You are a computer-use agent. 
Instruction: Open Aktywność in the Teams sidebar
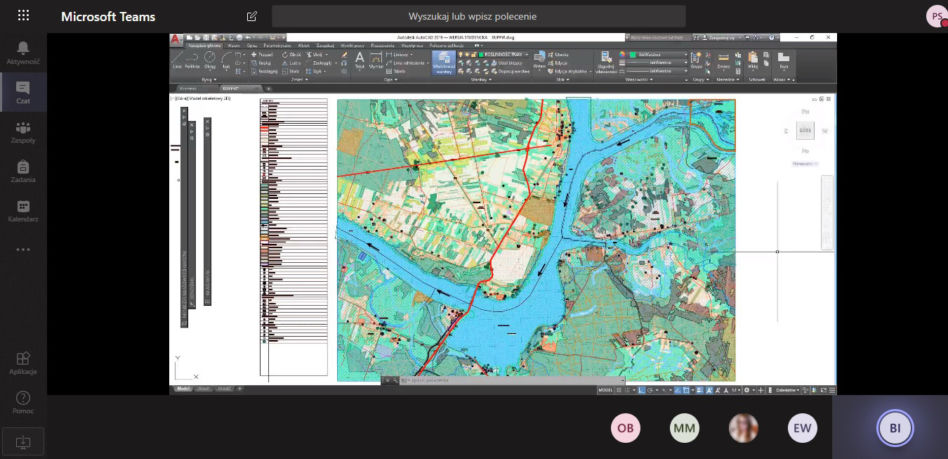click(x=23, y=53)
